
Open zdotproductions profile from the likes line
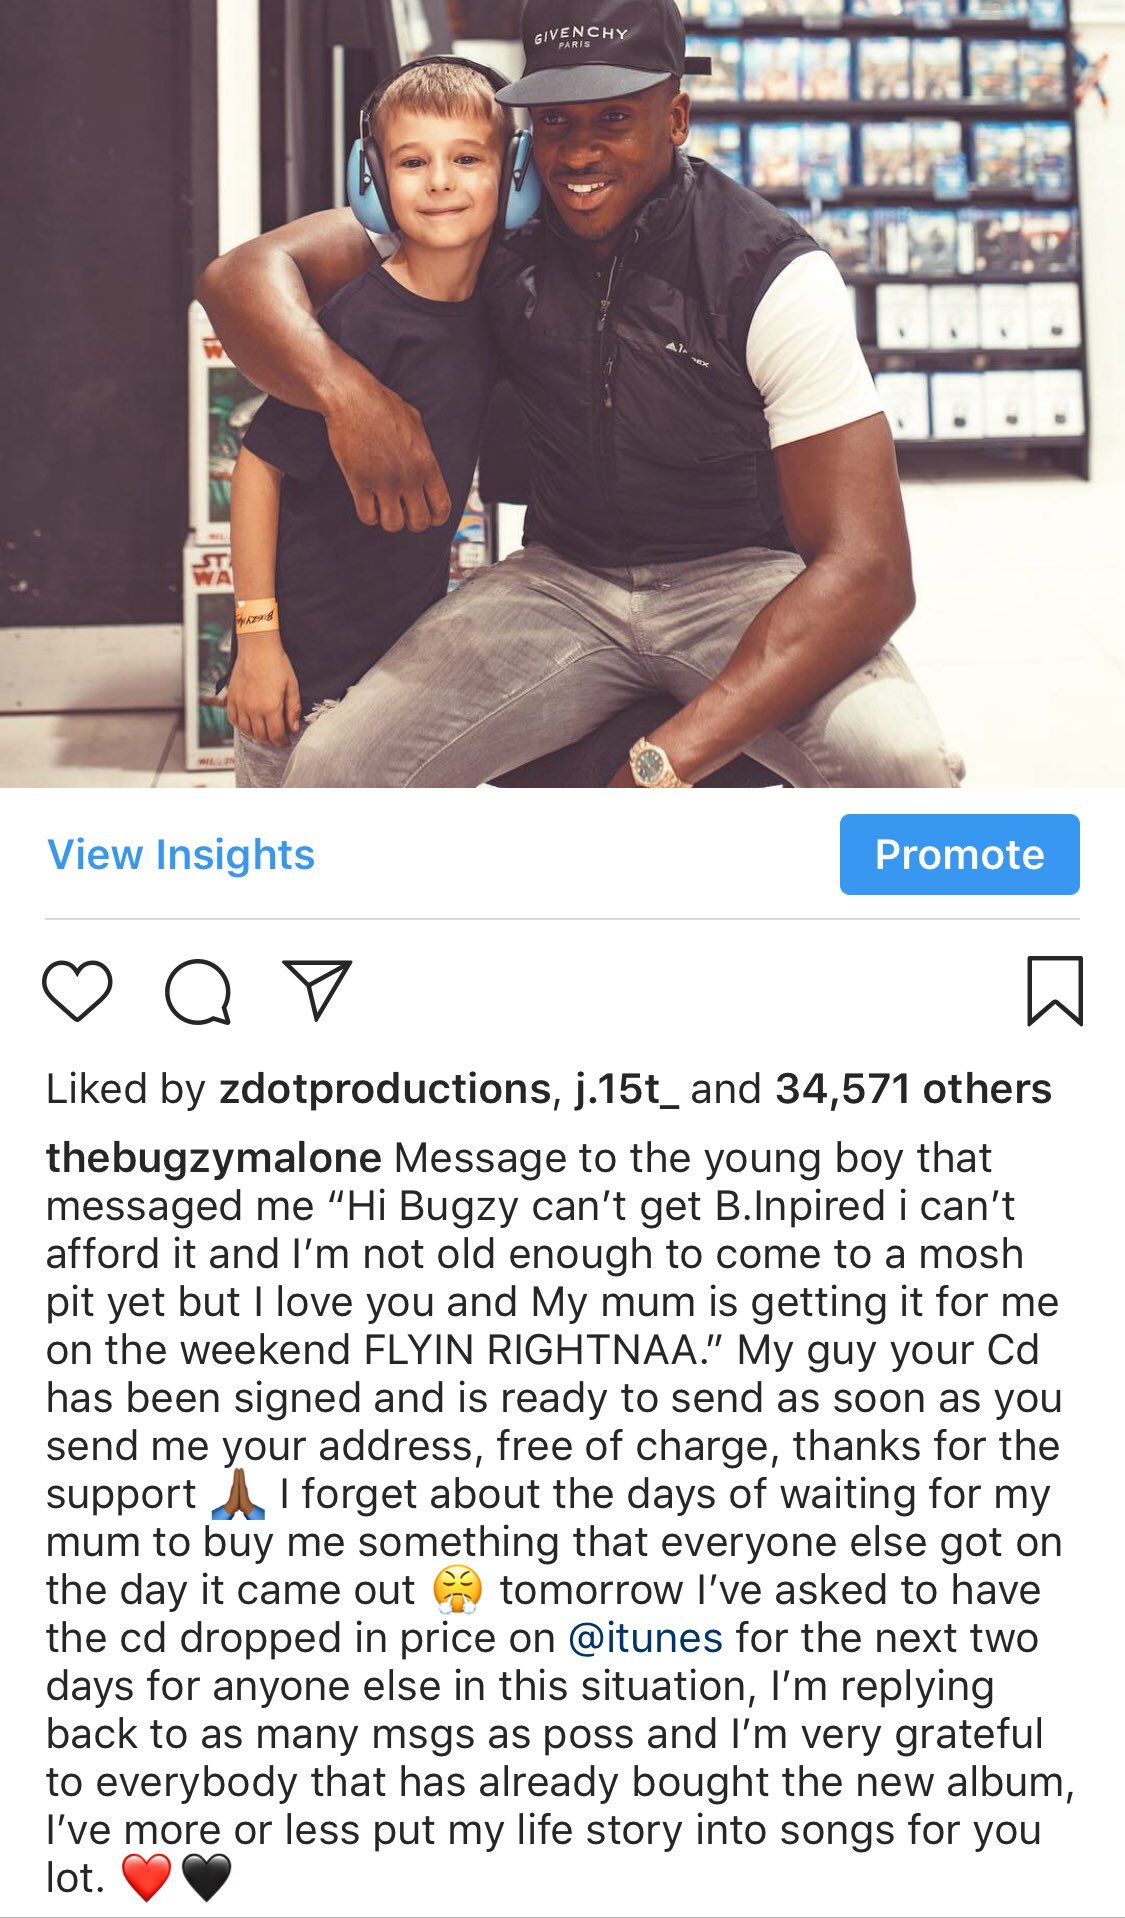pyautogui.click(x=385, y=1089)
